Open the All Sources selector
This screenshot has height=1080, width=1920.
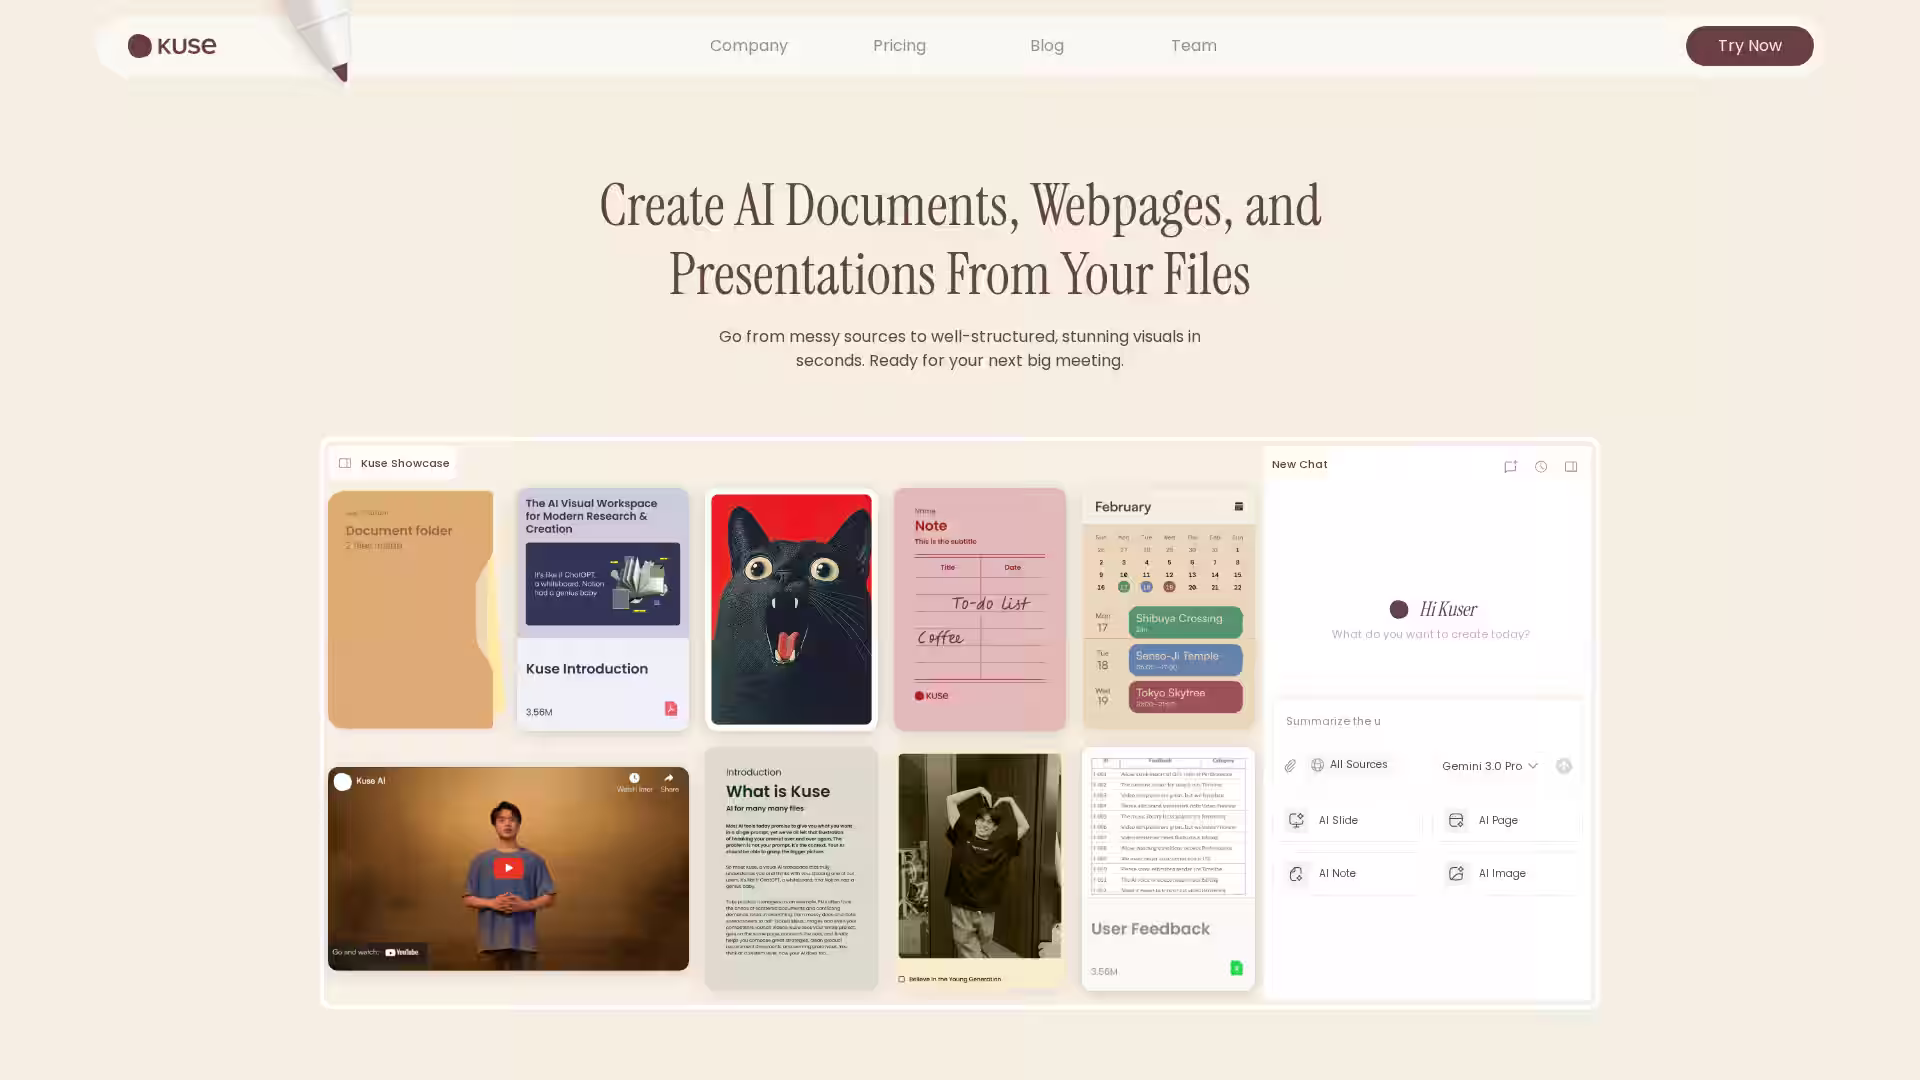[x=1349, y=765]
